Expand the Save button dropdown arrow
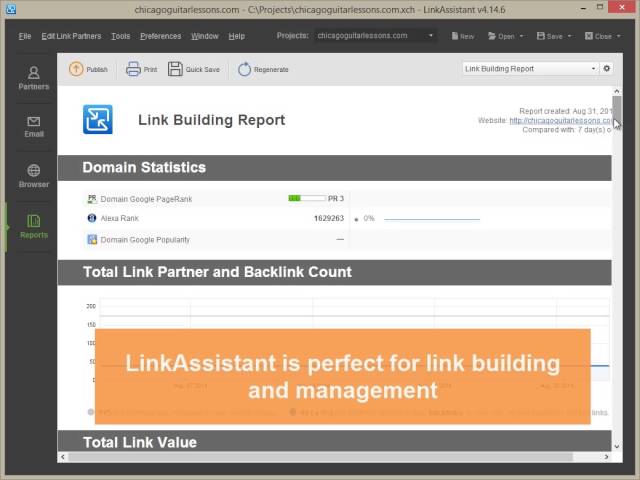The height and width of the screenshot is (480, 640). (569, 36)
